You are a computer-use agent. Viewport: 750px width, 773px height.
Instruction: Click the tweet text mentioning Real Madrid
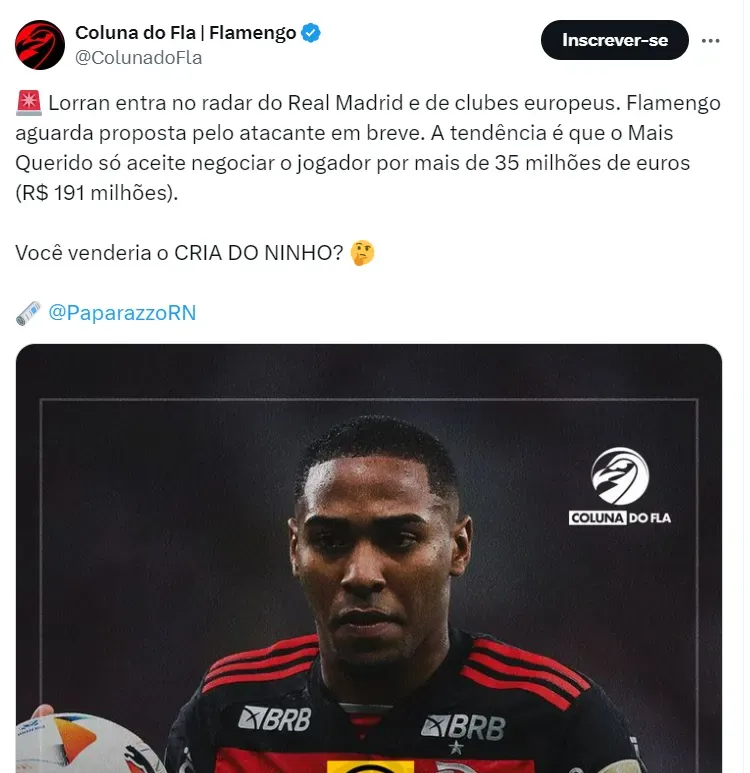[368, 148]
